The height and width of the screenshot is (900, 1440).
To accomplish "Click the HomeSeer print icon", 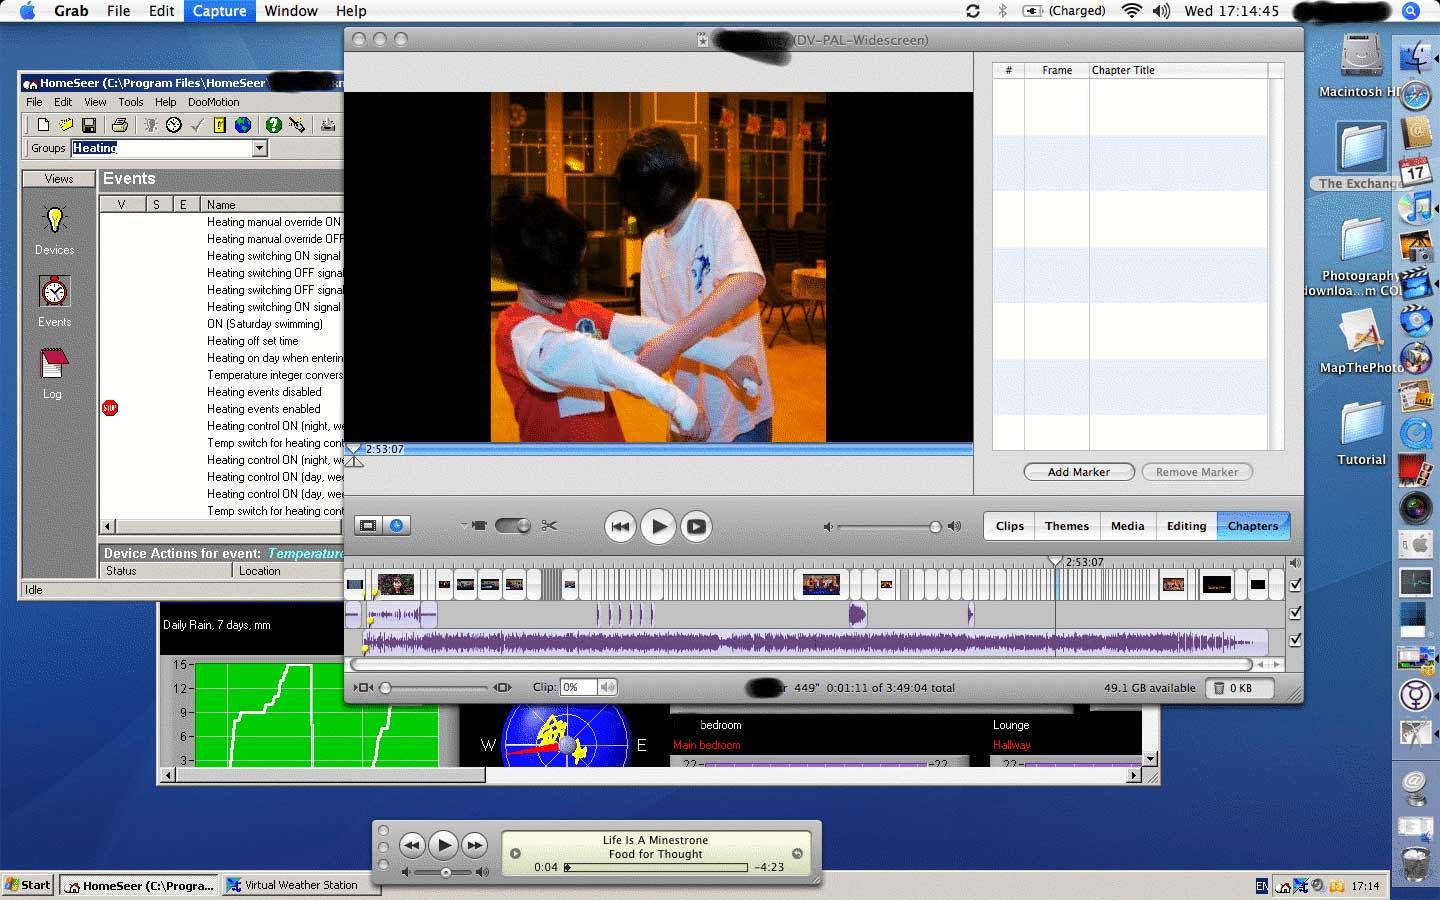I will pyautogui.click(x=120, y=125).
